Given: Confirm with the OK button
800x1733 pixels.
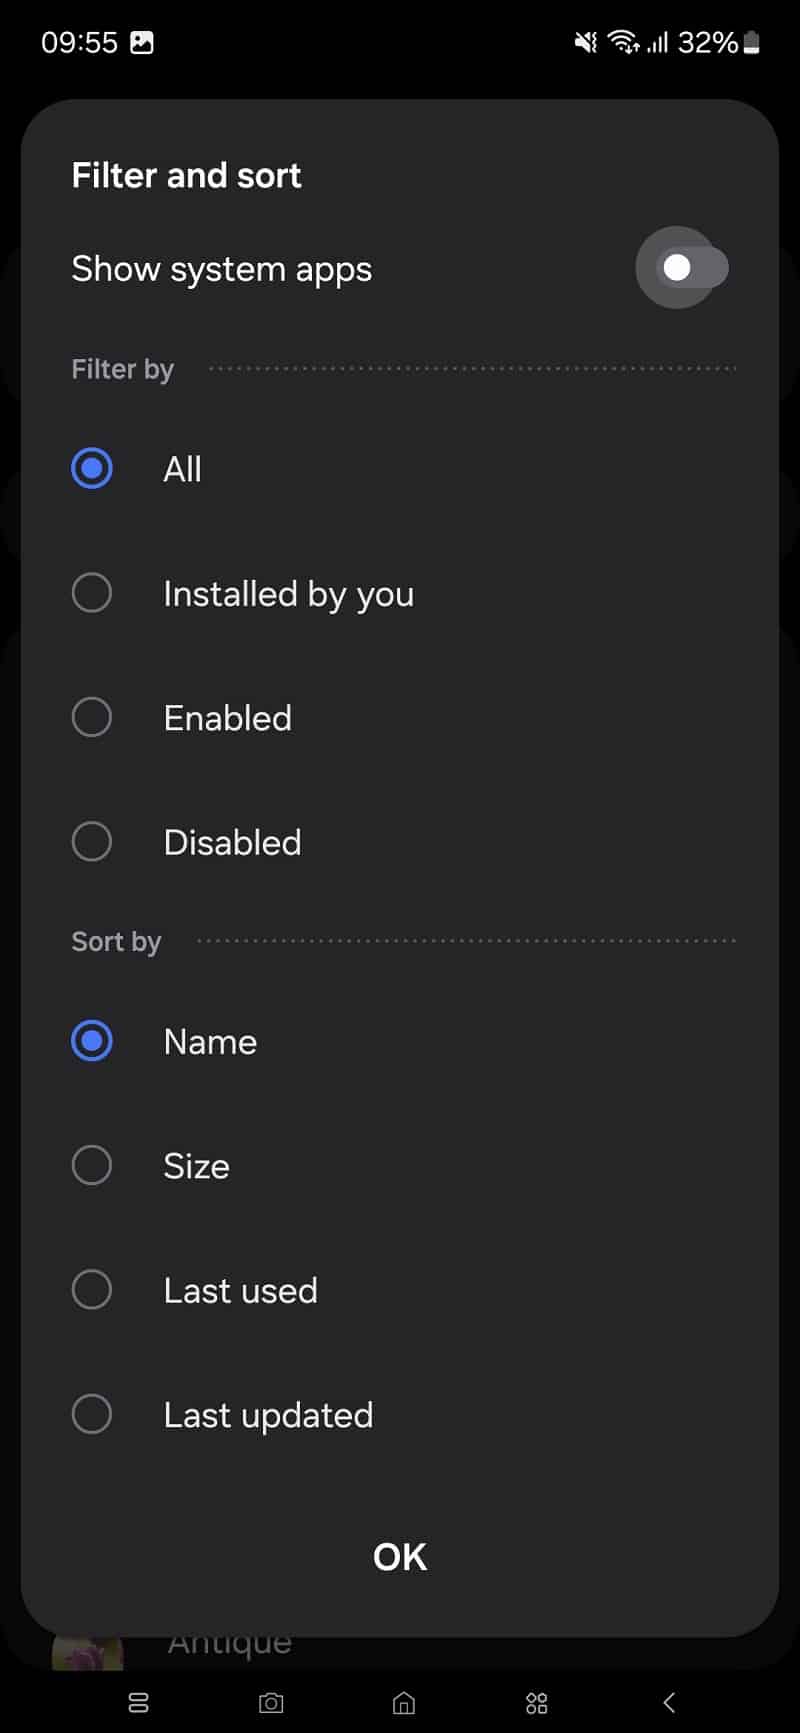Looking at the screenshot, I should pyautogui.click(x=400, y=1556).
